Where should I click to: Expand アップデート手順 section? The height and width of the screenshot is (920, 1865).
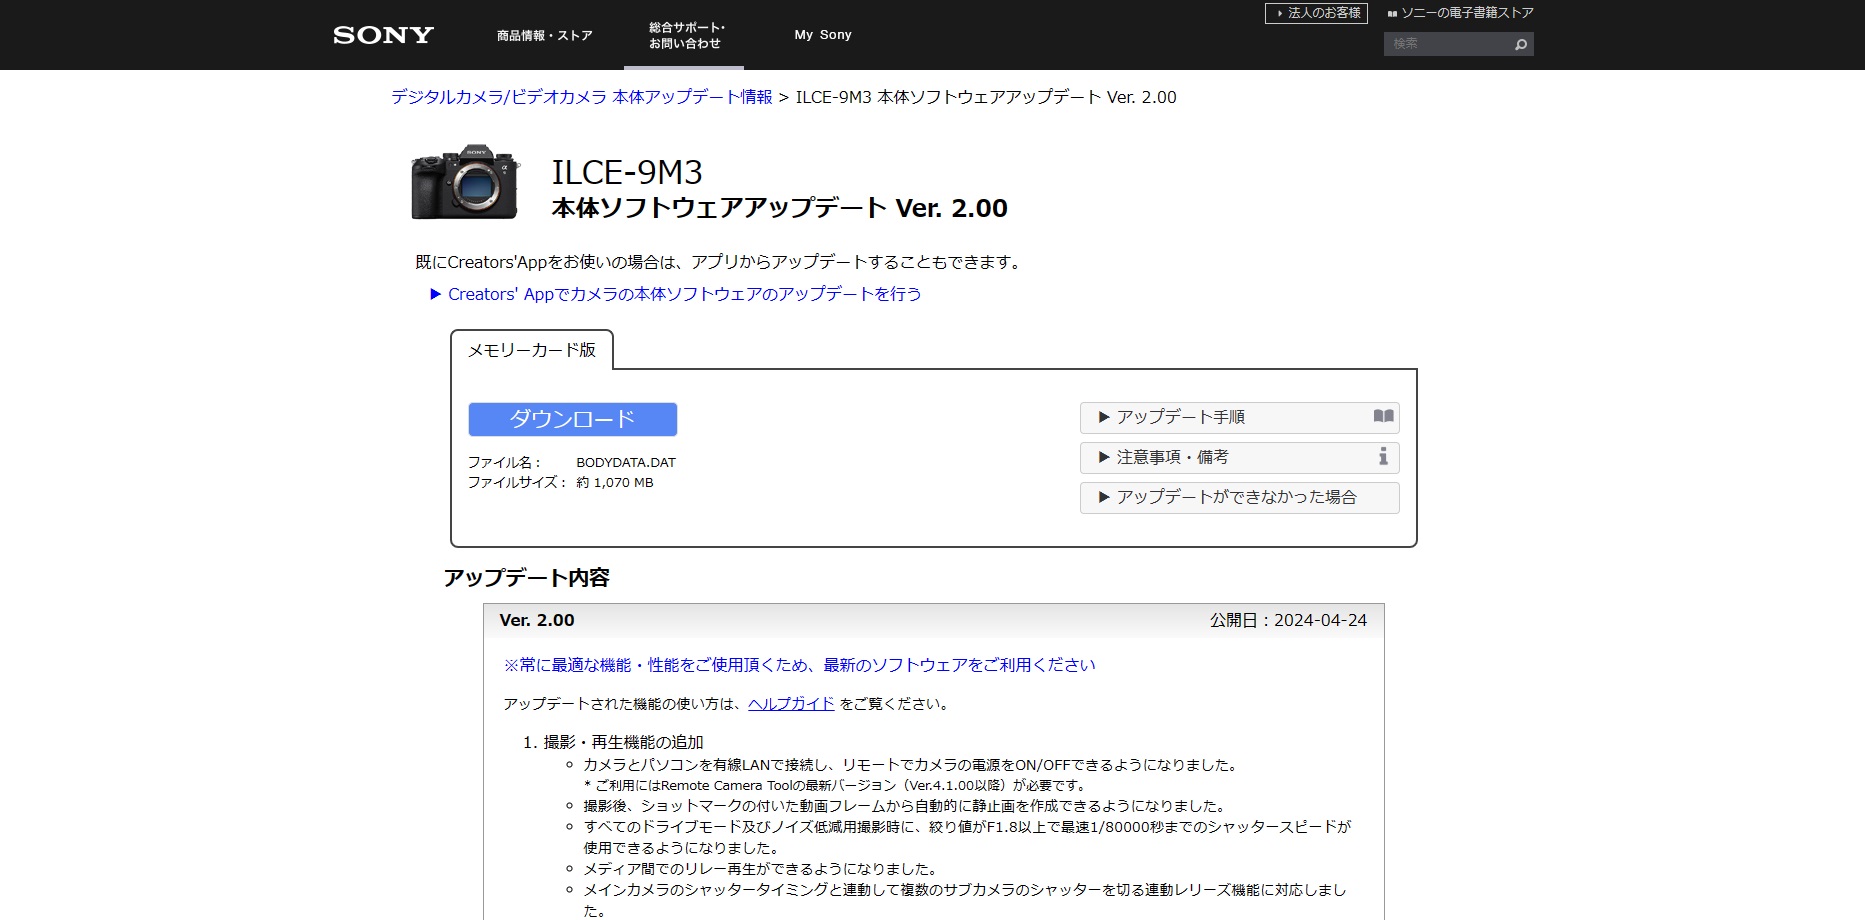coord(1239,417)
